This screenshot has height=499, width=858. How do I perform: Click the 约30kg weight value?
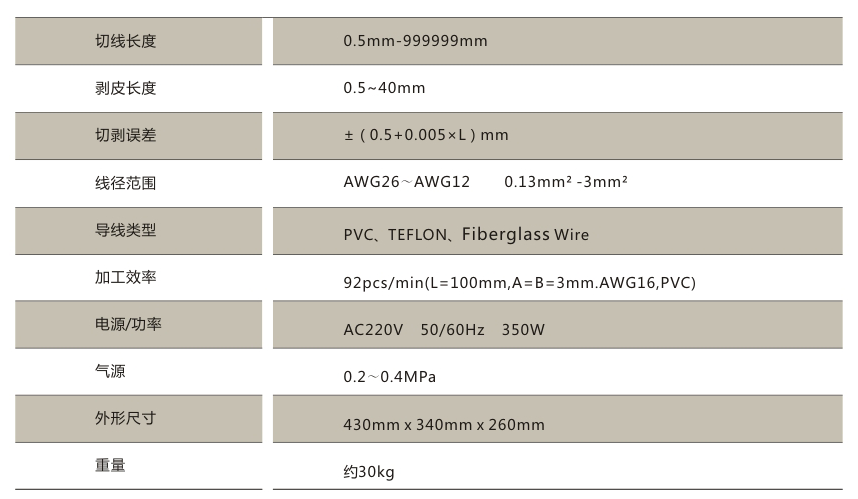pos(368,472)
